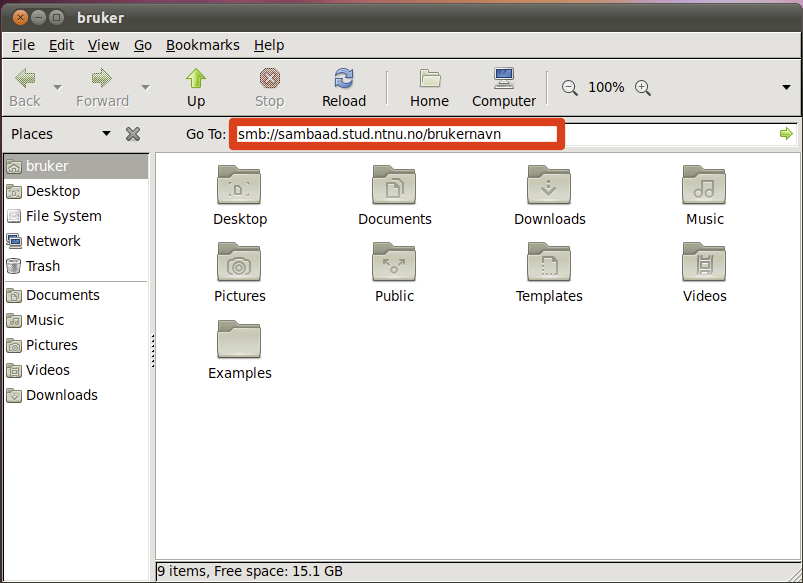The width and height of the screenshot is (803, 583).
Task: Select Music bookmark in sidebar
Action: (76, 320)
